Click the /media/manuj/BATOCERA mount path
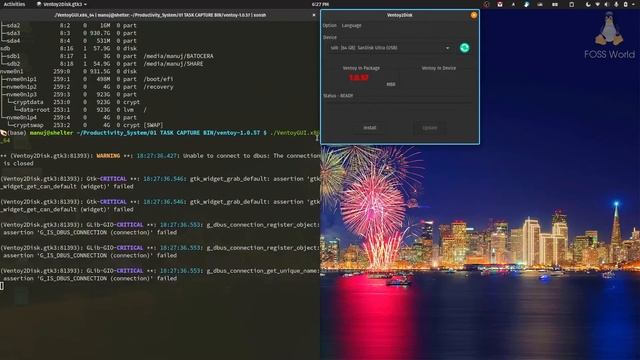 178,56
